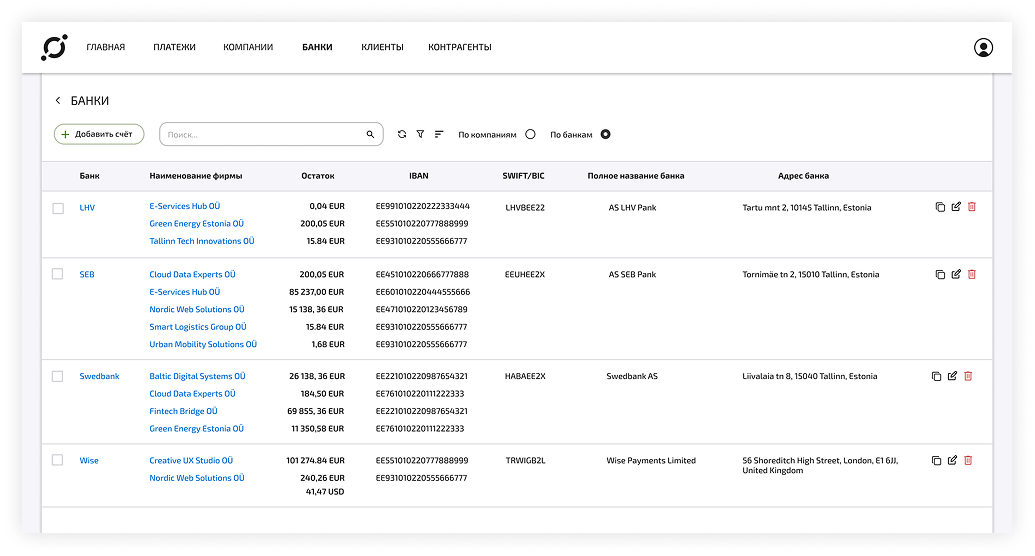Delete the Wise bank row
Viewport: 1035px width, 556px height.
(x=968, y=460)
